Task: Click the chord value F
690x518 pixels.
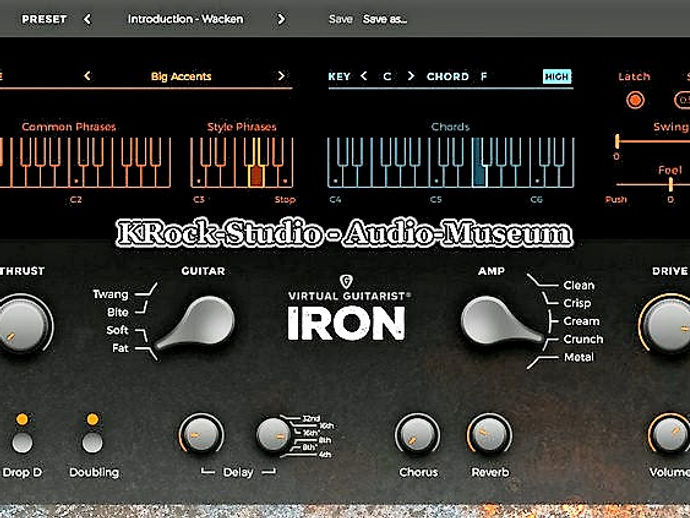Action: coord(484,76)
